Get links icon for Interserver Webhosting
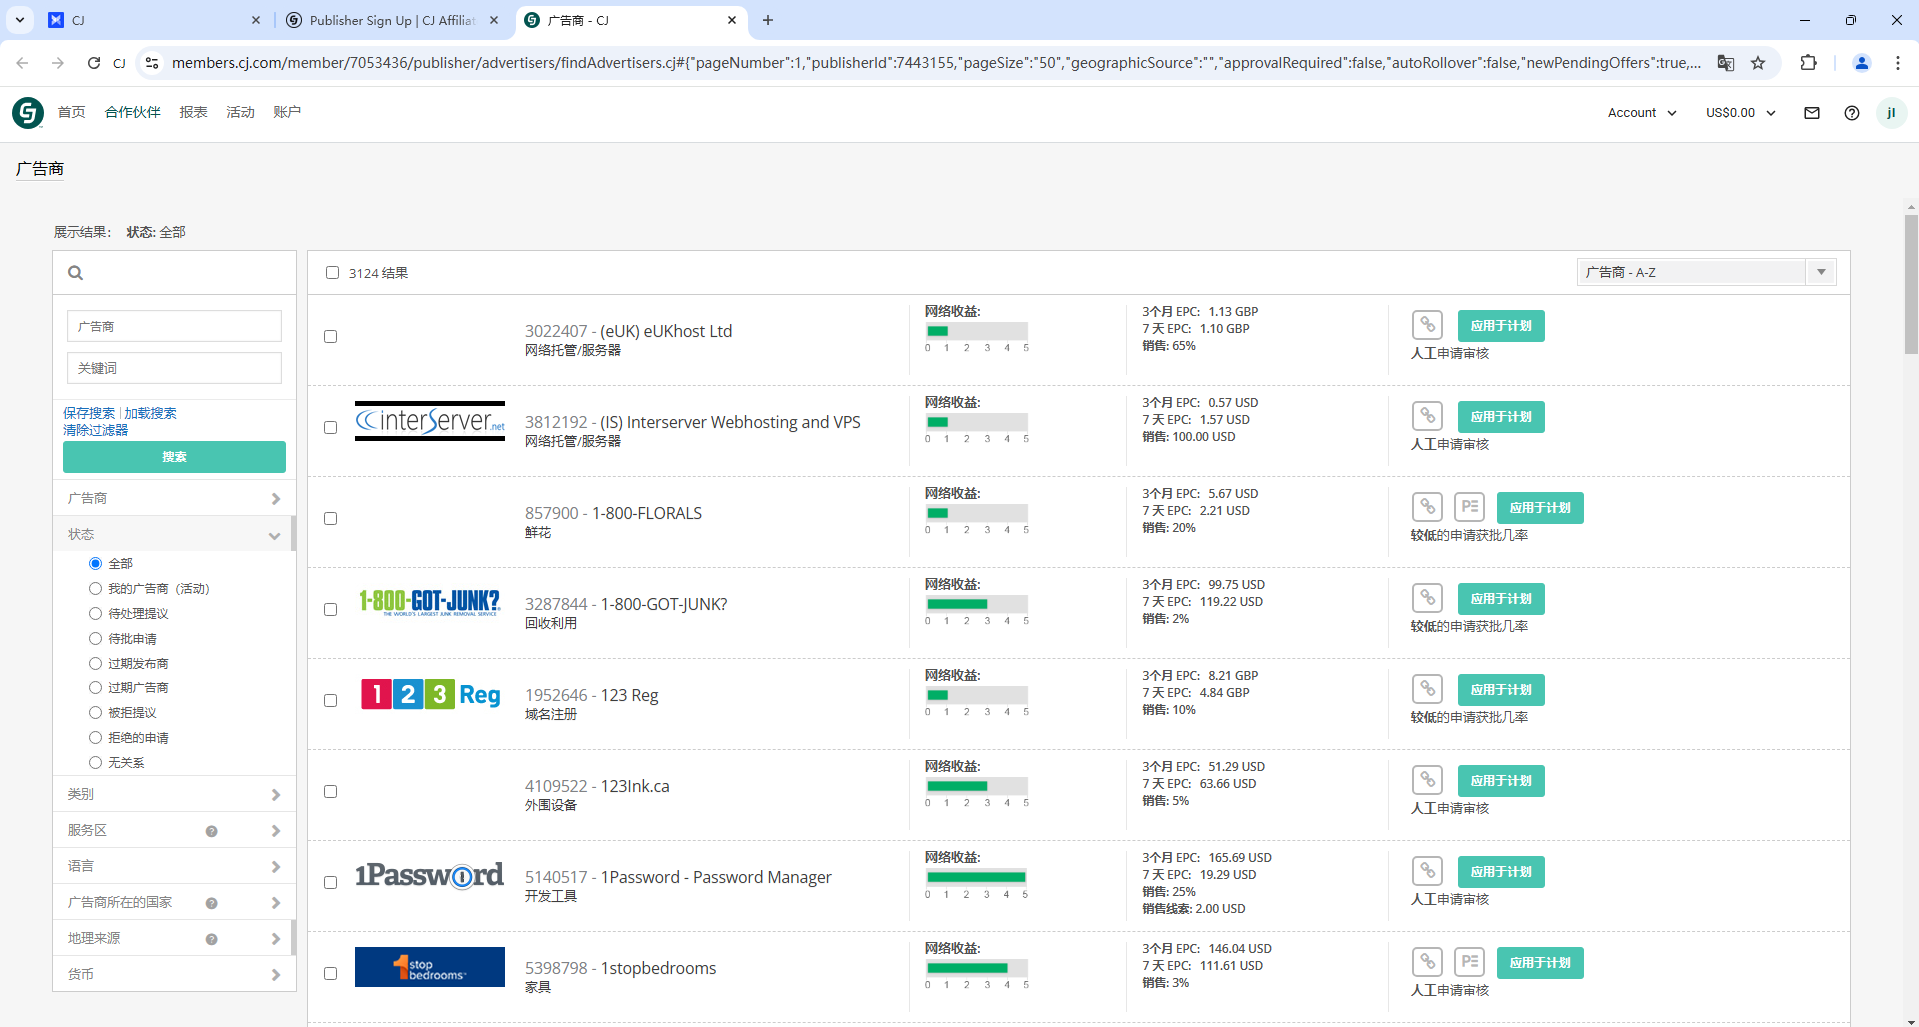The height and width of the screenshot is (1027, 1919). [1427, 416]
